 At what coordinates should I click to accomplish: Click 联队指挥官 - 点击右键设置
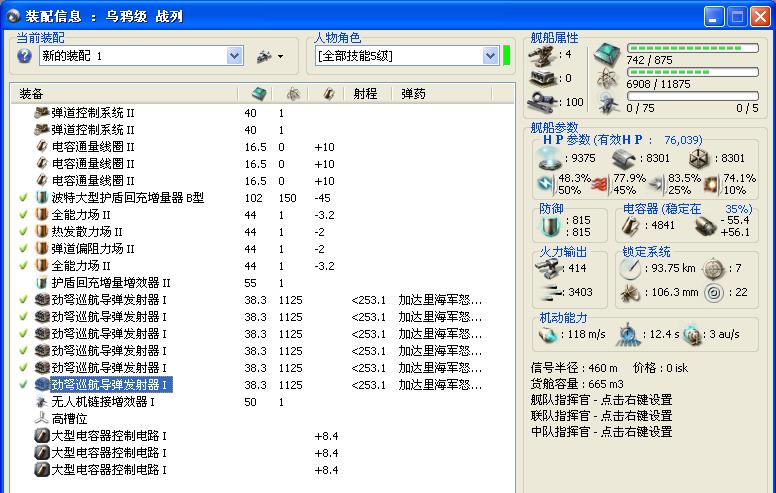pyautogui.click(x=601, y=416)
